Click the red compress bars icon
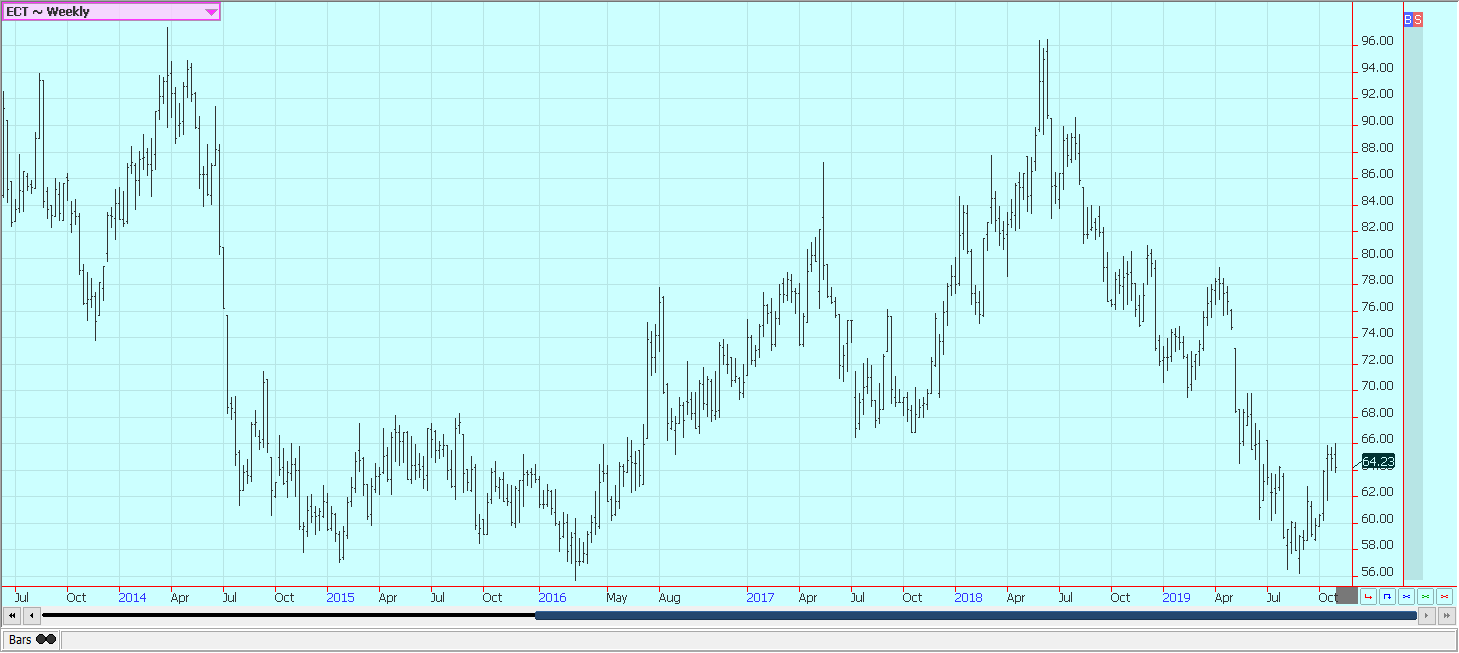The height and width of the screenshot is (653, 1459). coord(1444,597)
